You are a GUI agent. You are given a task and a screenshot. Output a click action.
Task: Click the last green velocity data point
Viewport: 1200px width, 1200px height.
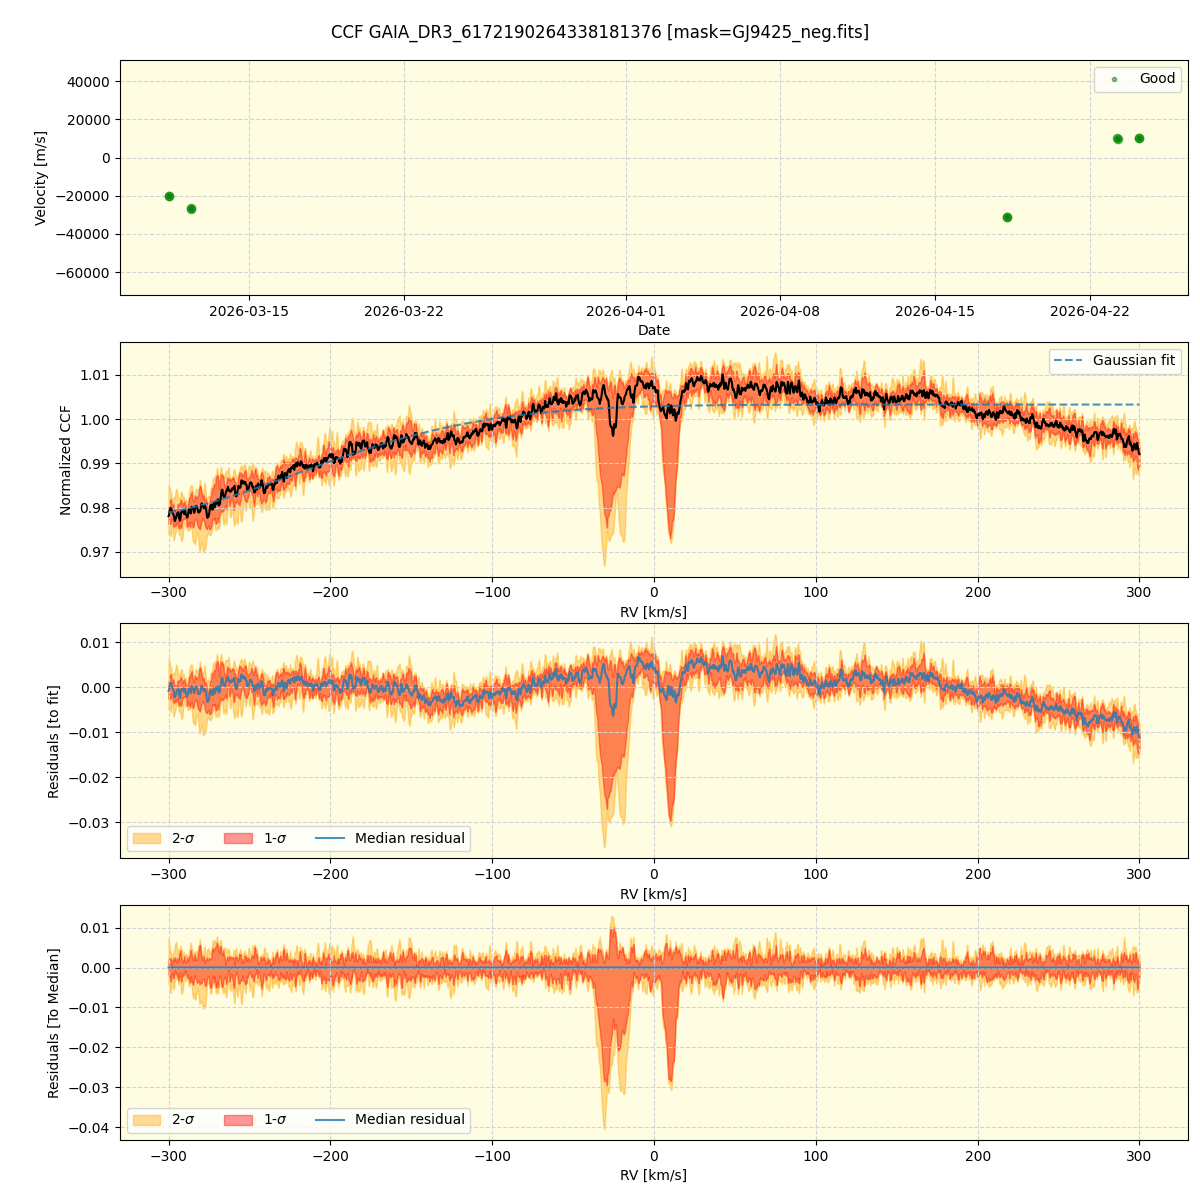1139,138
